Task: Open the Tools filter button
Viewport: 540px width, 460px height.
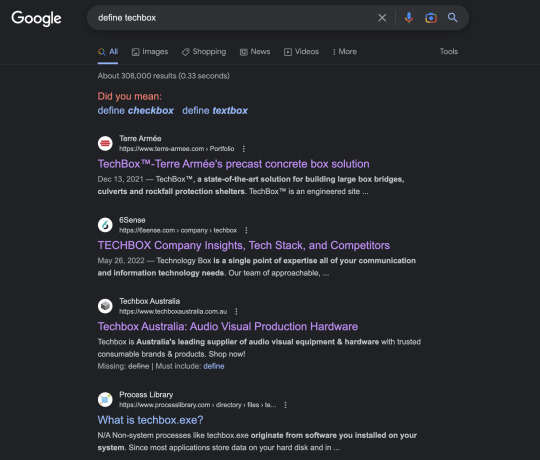Action: pos(449,52)
